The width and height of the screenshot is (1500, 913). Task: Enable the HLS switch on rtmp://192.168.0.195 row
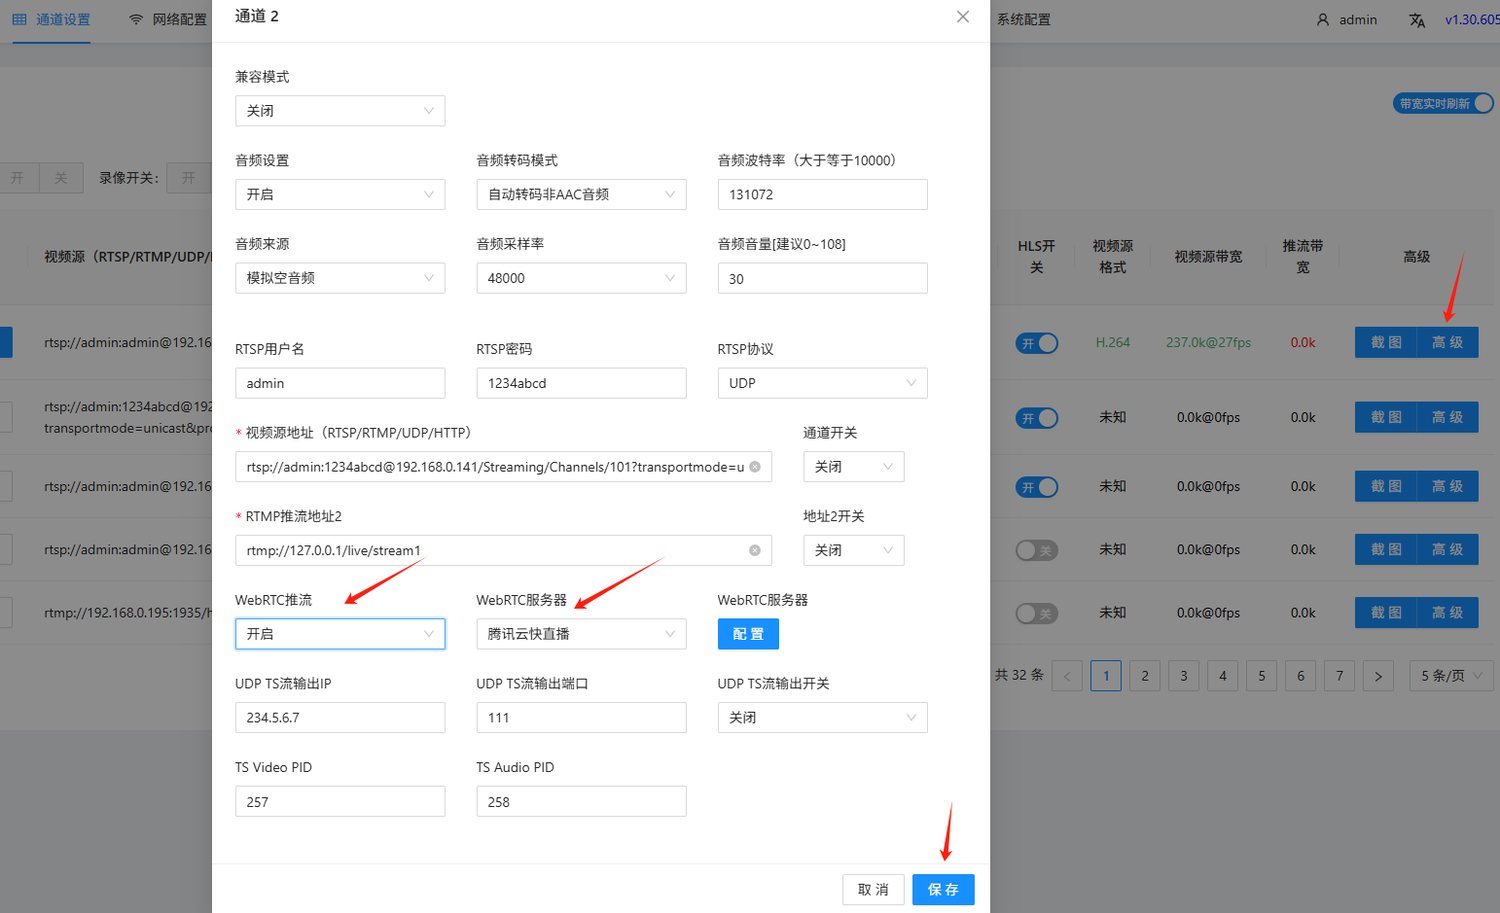tap(1037, 613)
